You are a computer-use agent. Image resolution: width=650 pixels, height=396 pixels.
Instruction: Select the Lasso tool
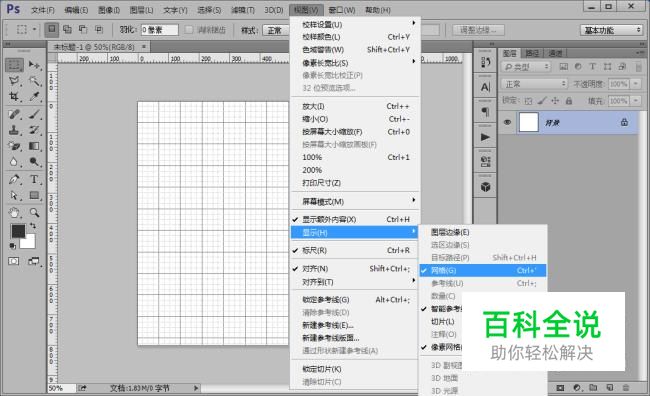[14, 81]
